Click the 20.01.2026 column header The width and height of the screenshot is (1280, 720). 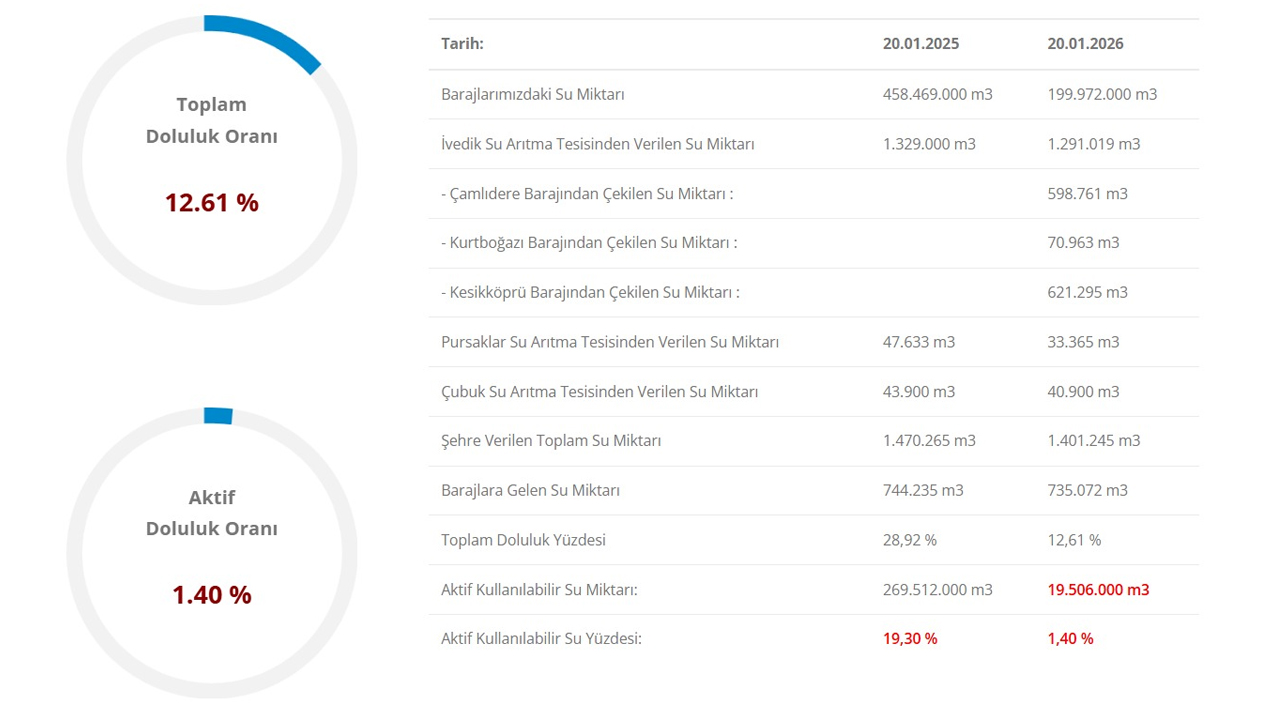(x=1085, y=44)
